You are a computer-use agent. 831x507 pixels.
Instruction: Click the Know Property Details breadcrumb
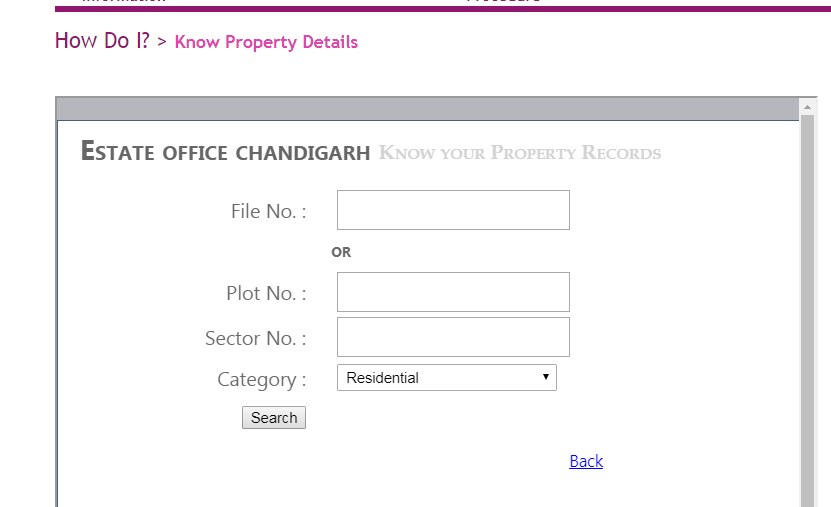[x=266, y=42]
